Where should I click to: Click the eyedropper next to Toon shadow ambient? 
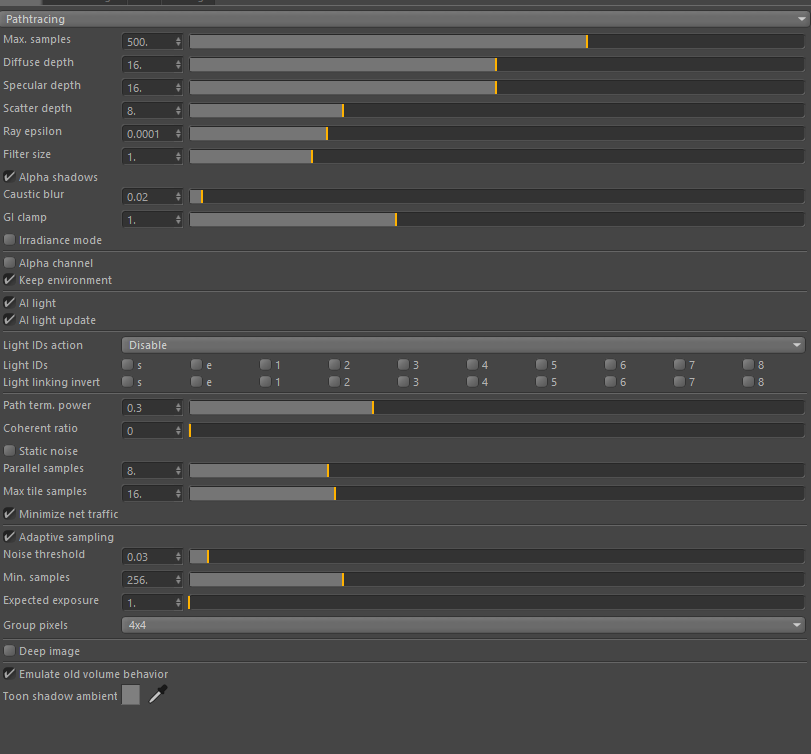[x=158, y=695]
